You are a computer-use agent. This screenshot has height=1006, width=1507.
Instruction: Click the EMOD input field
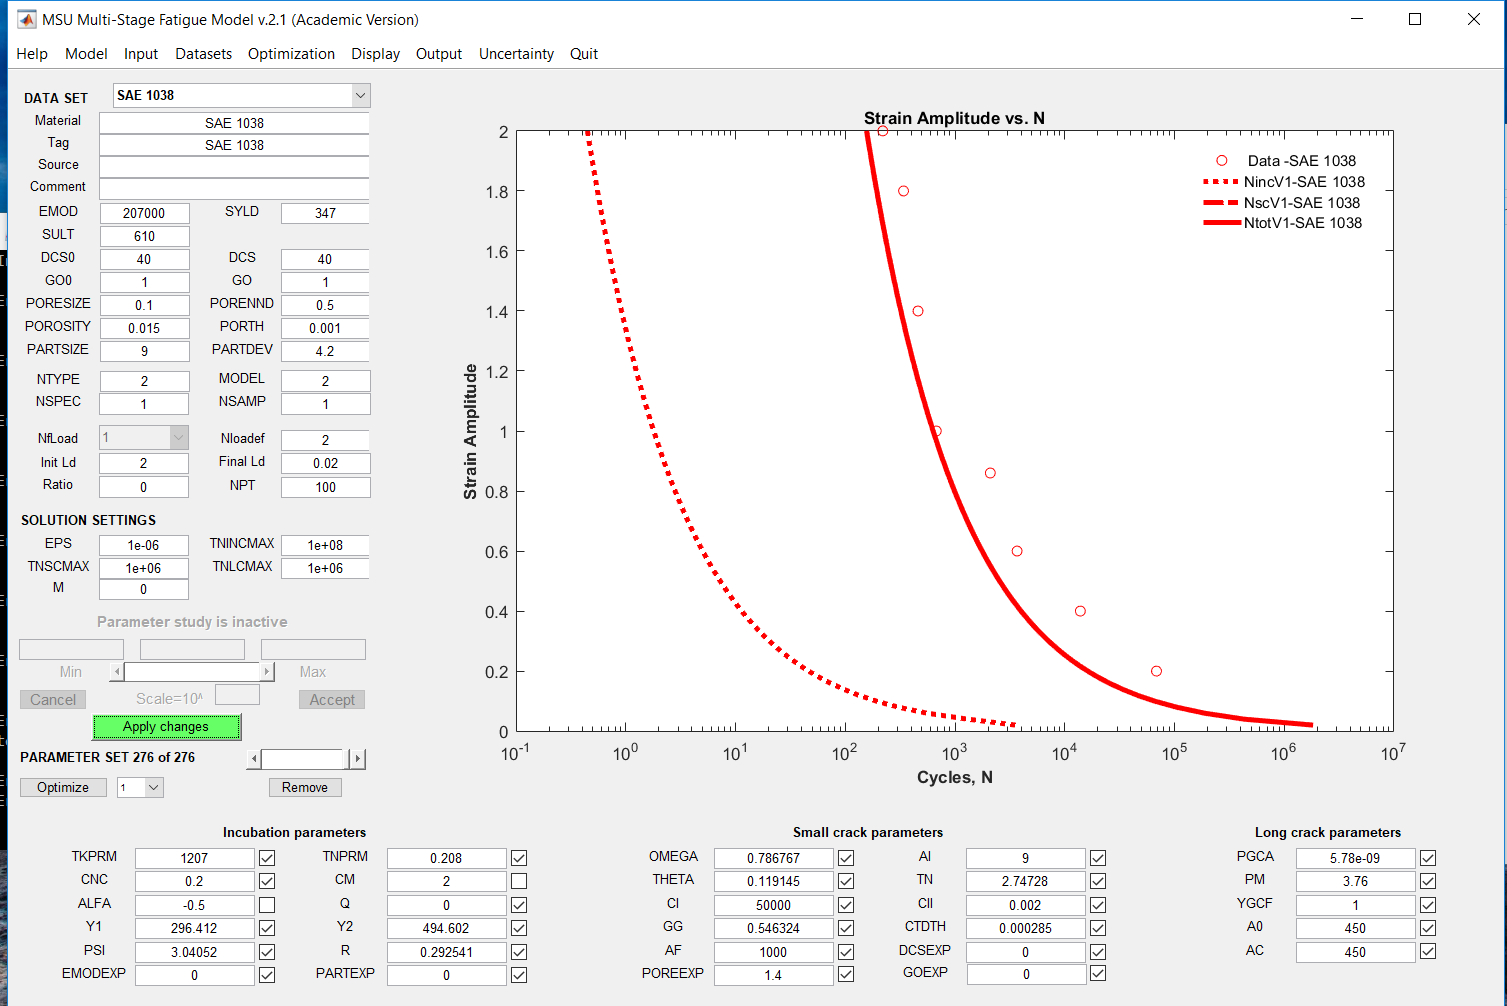coord(144,213)
